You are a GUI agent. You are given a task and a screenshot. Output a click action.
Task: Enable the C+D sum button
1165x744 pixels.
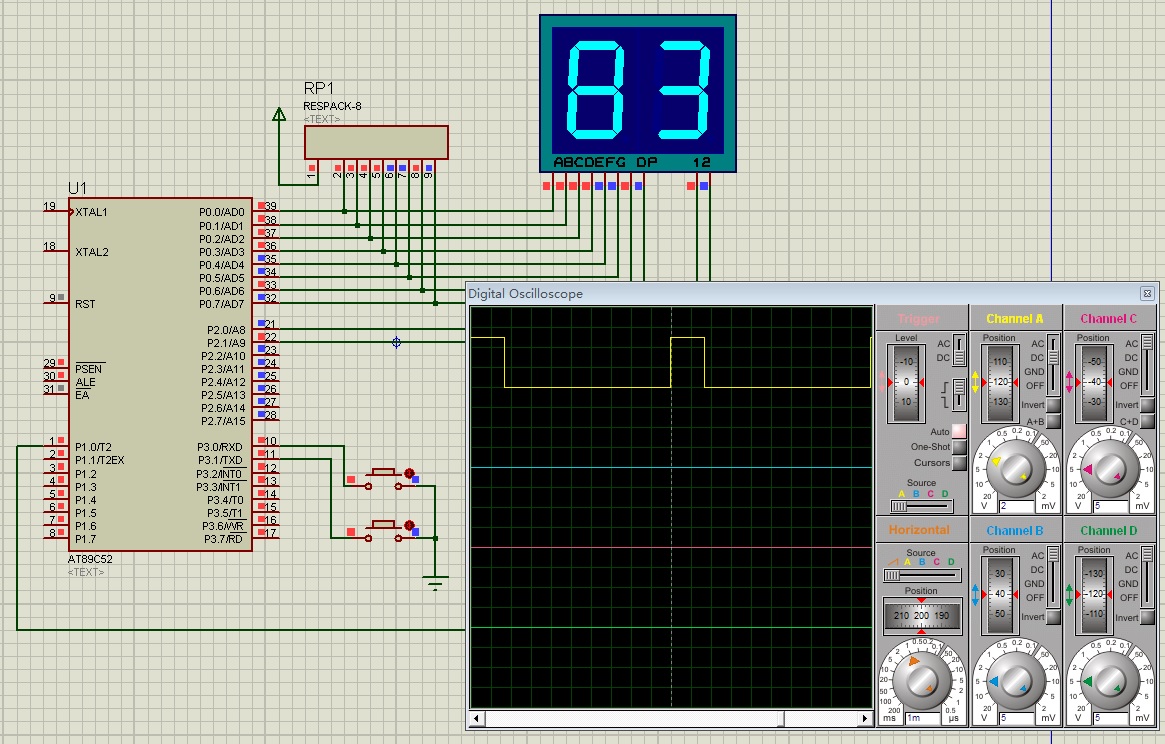point(1146,421)
